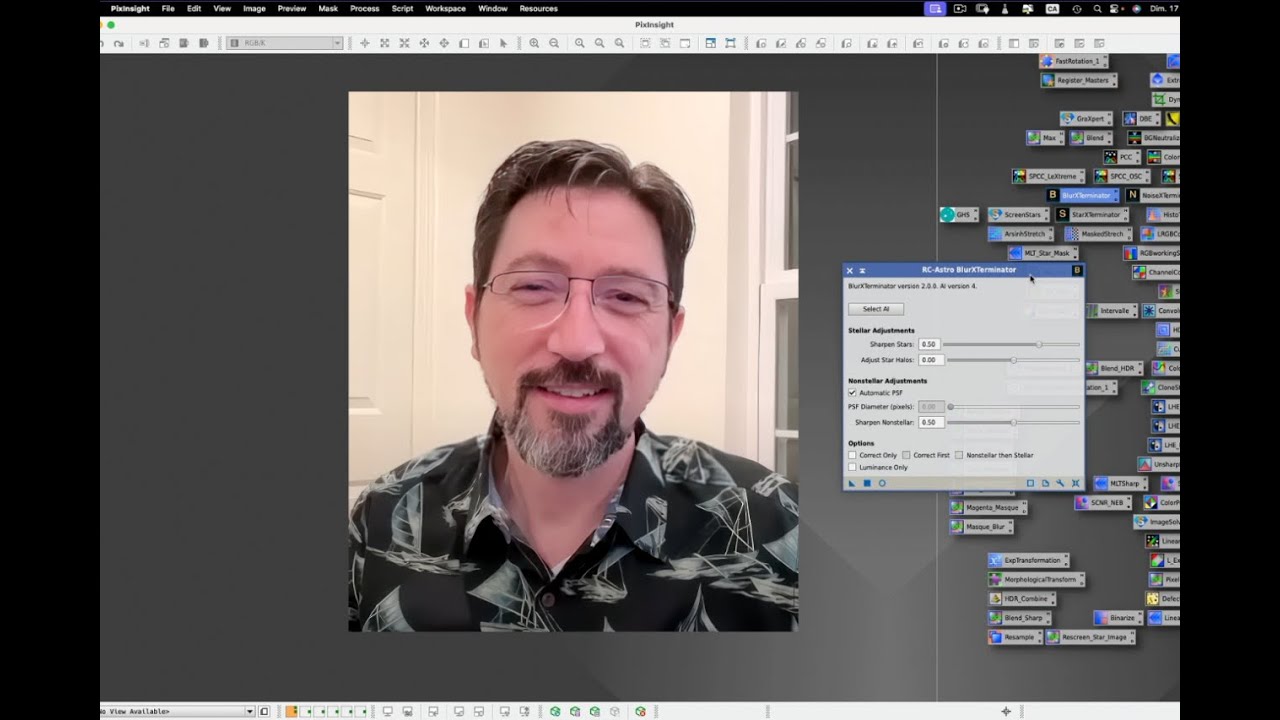The width and height of the screenshot is (1280, 720).
Task: Enable the Correct Only checkbox
Action: tap(852, 455)
